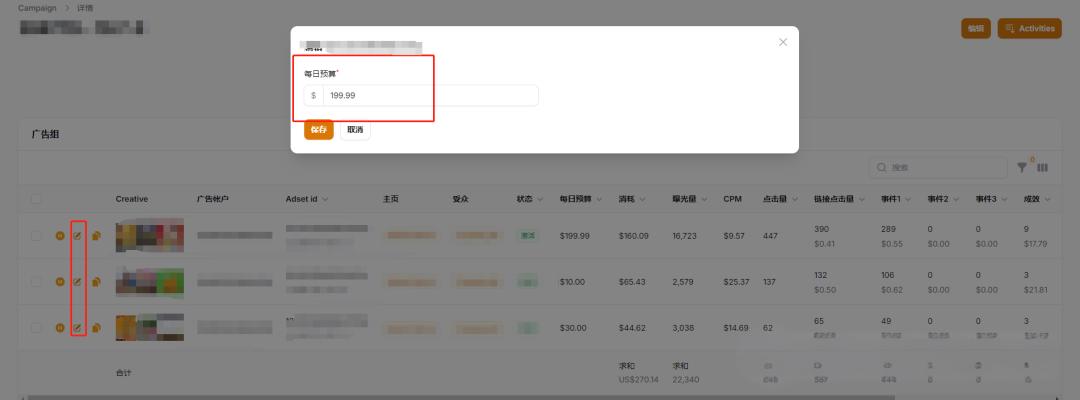
Task: Click the 广告组 section title
Action: [x=45, y=134]
